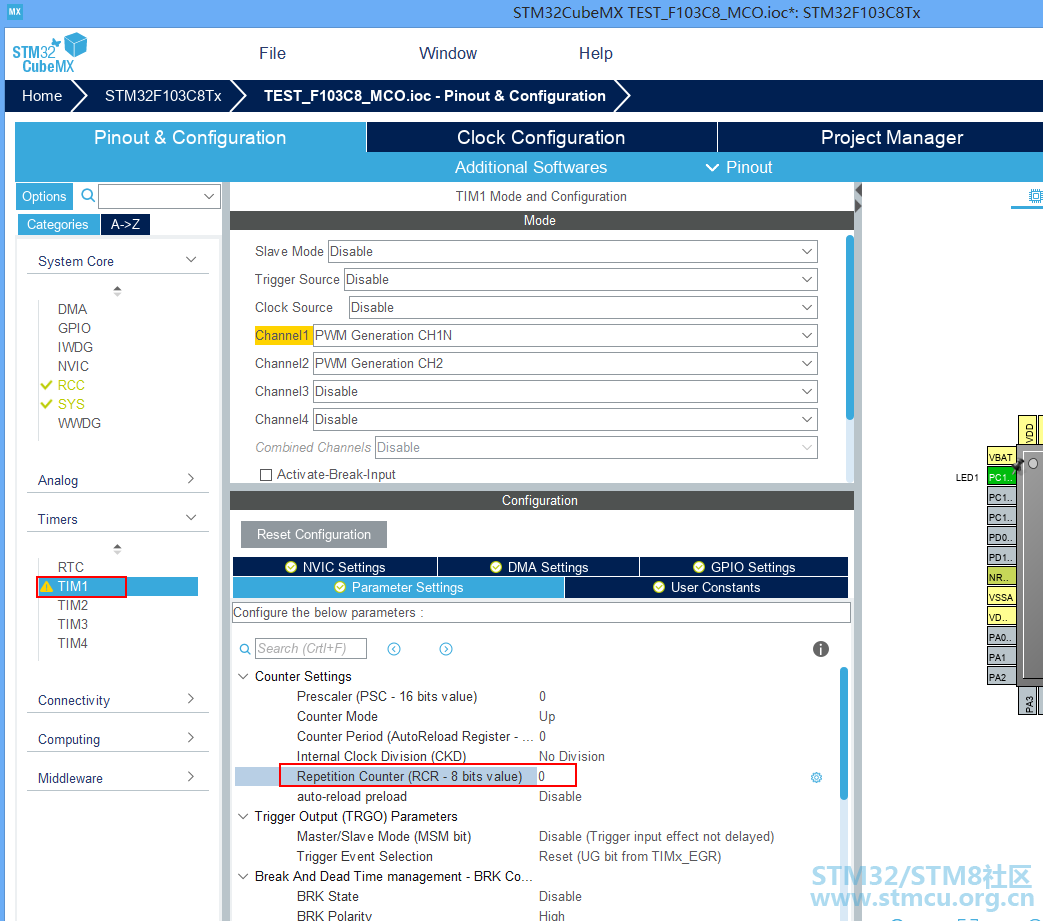
Task: Open Channel2 PWM Generation CH2 dropdown
Action: [x=565, y=363]
